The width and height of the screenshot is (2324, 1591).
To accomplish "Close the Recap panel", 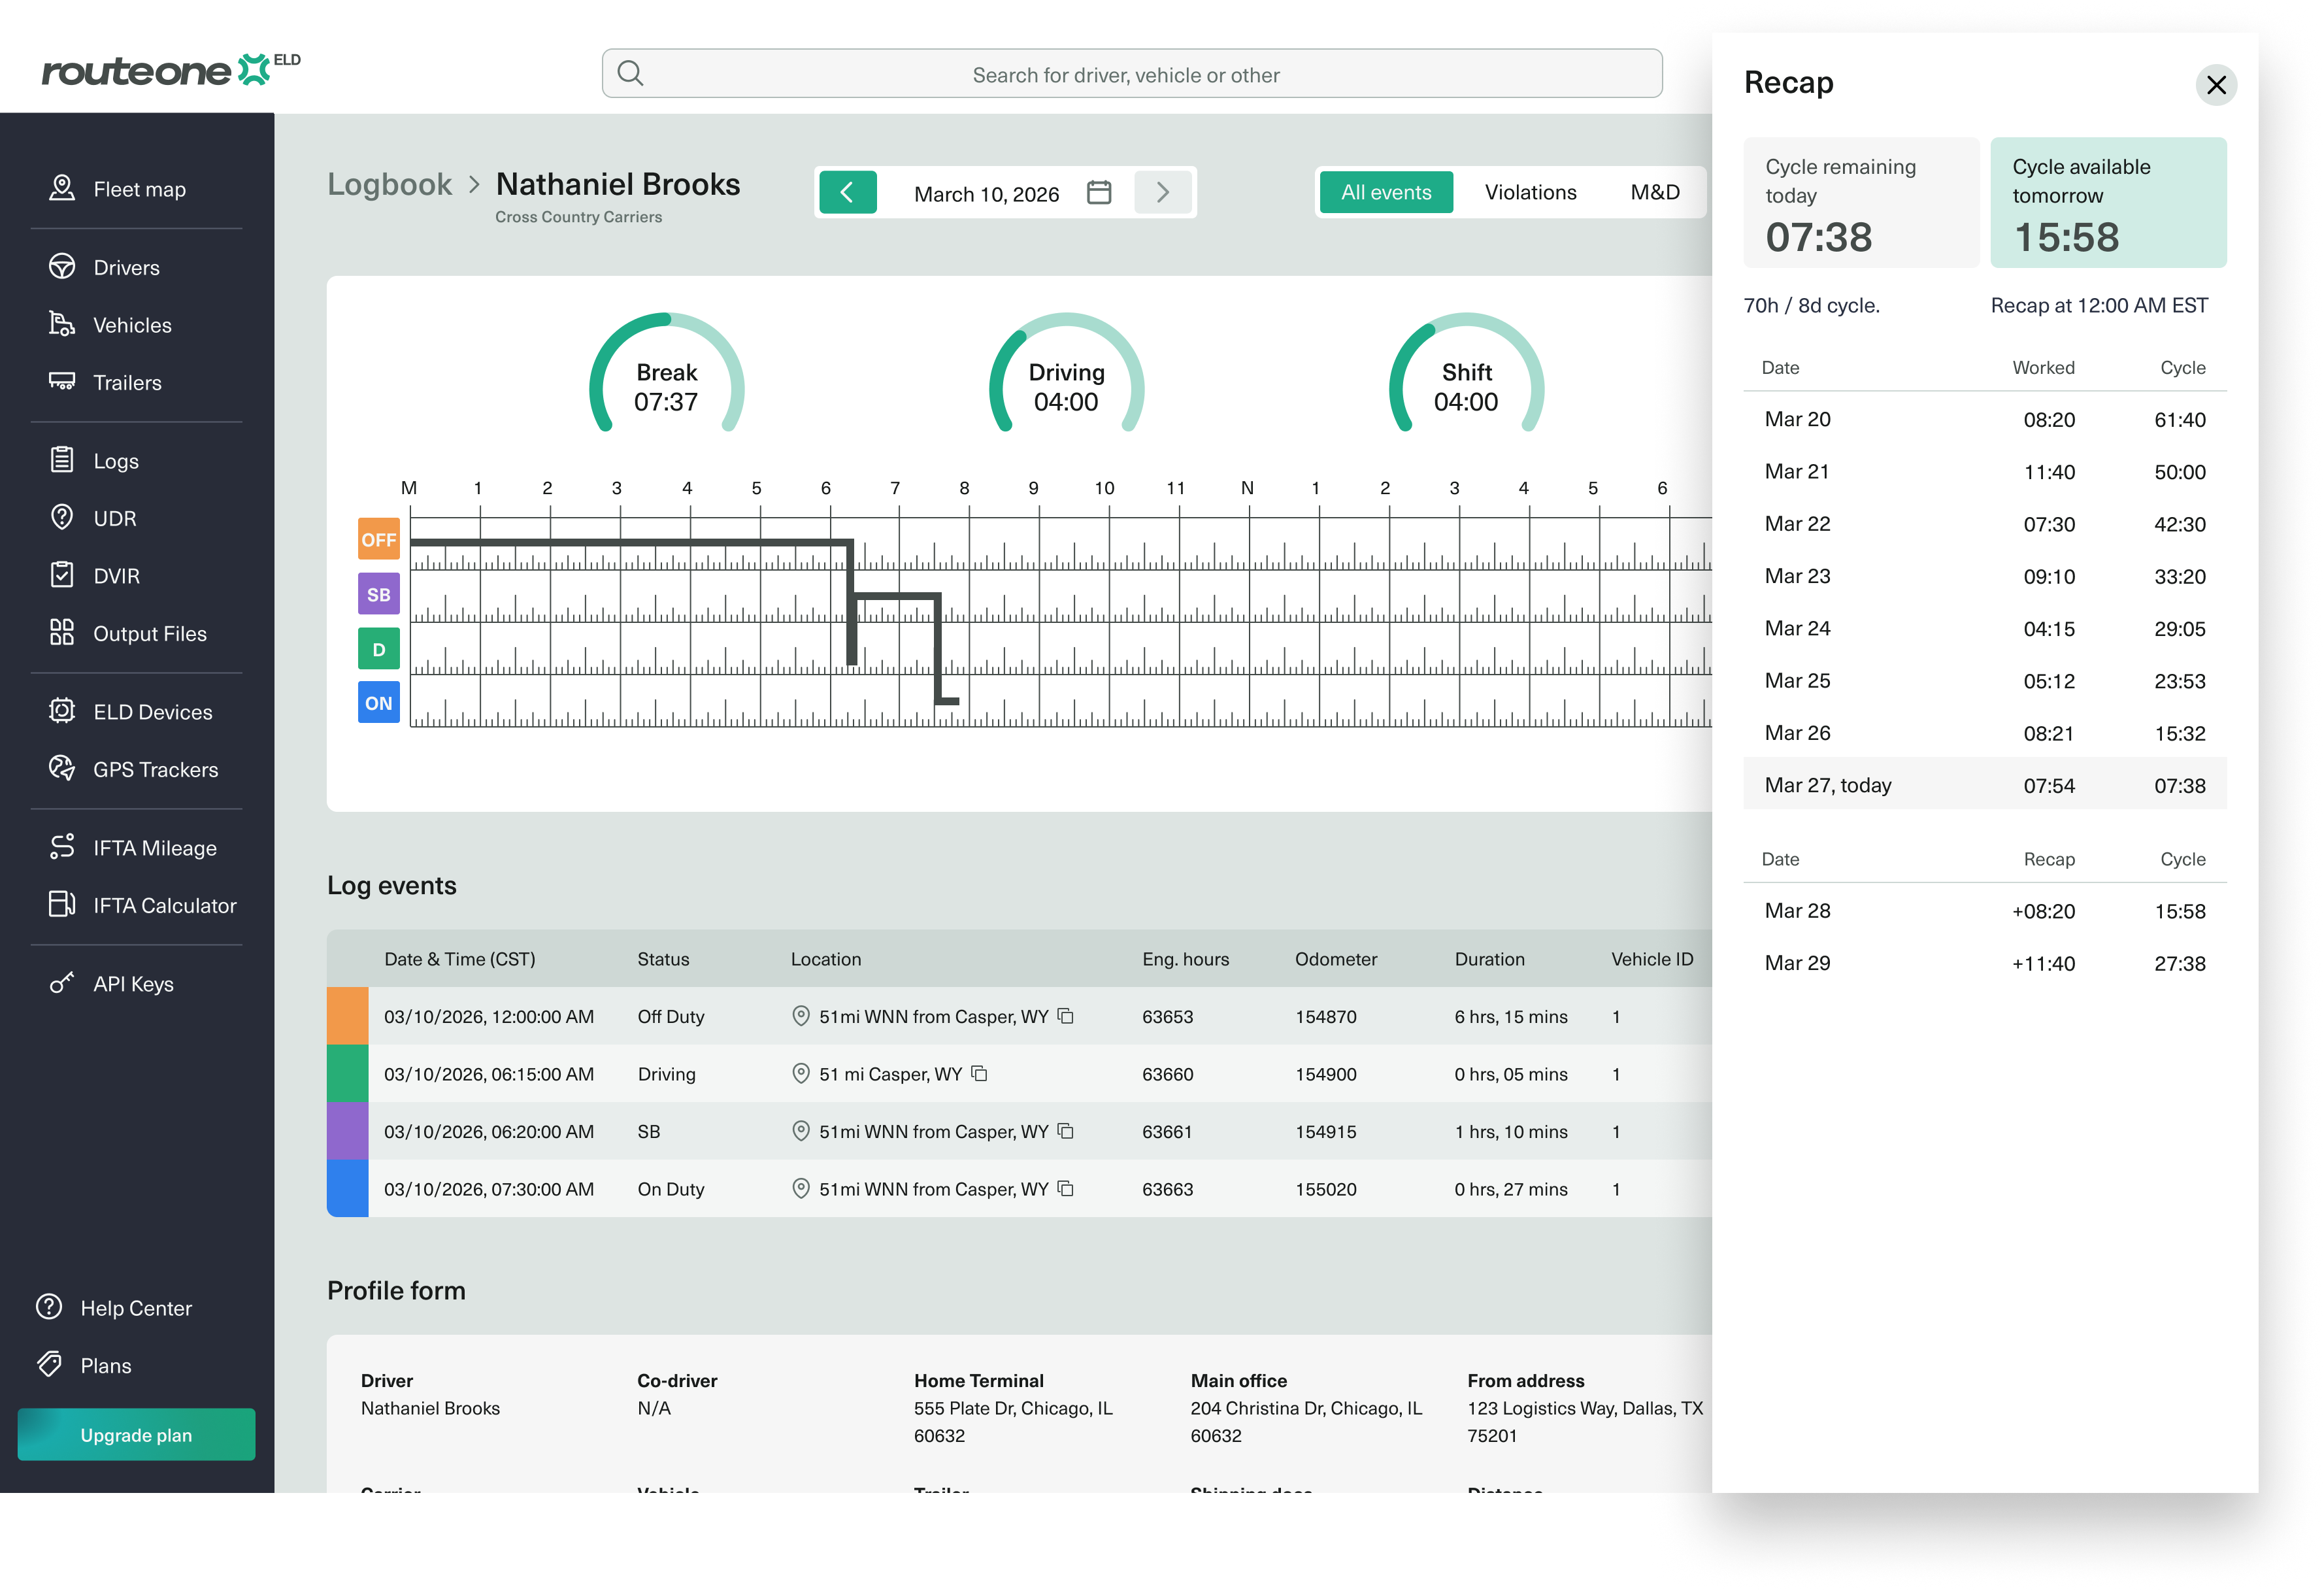I will [2216, 85].
